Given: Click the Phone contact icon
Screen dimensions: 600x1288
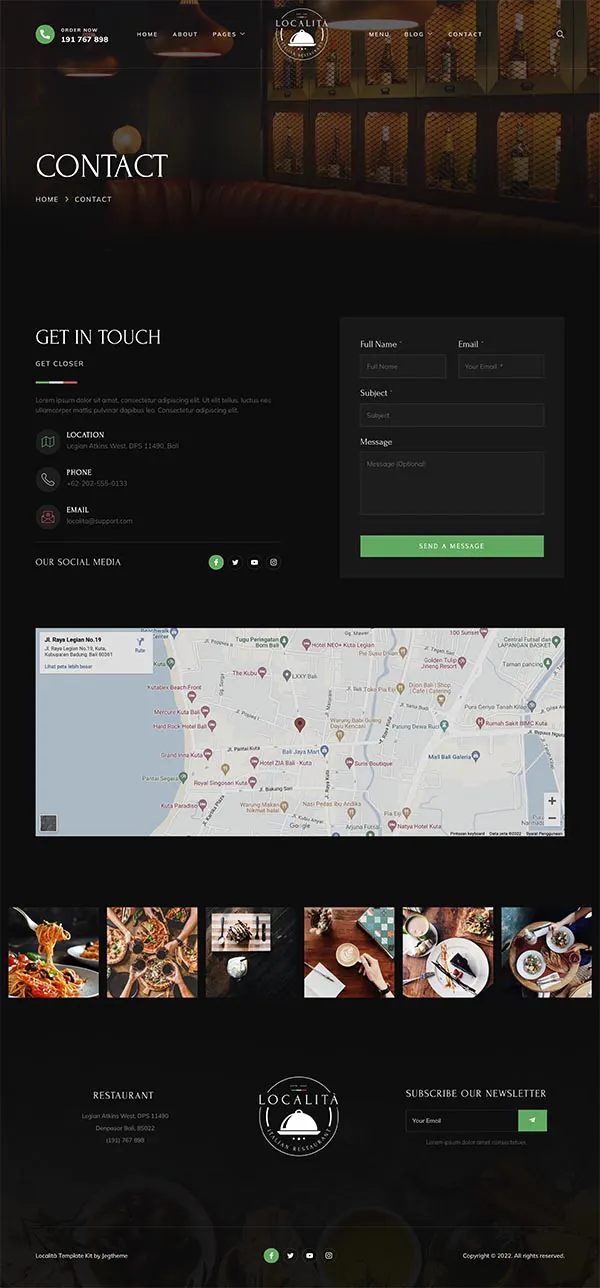Looking at the screenshot, I should pyautogui.click(x=48, y=479).
